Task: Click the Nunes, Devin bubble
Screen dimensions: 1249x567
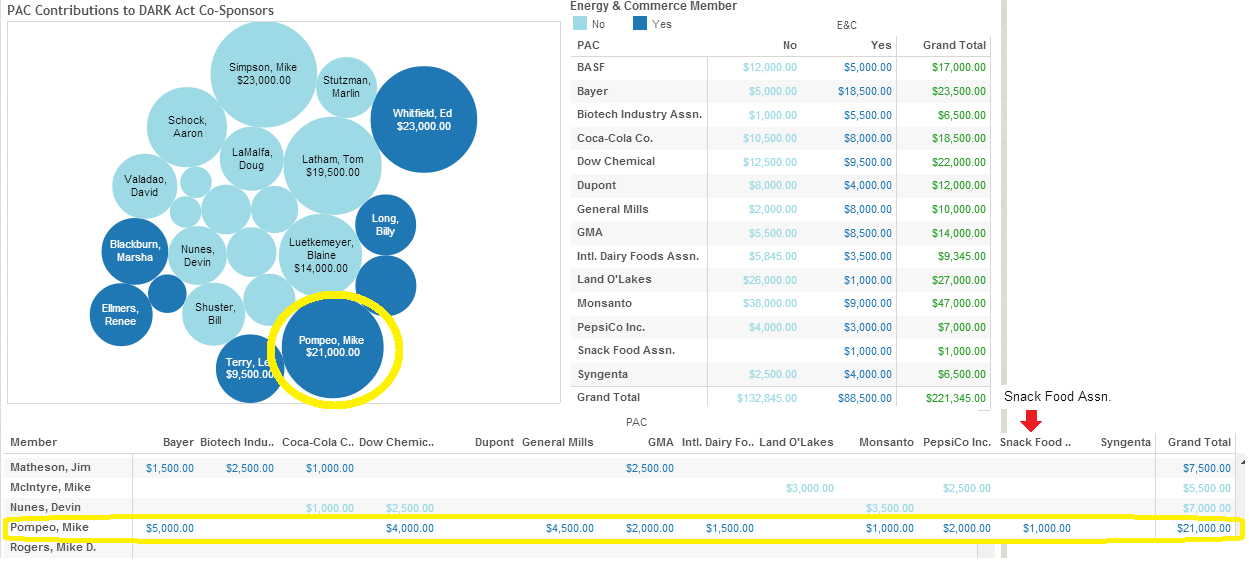Action: [x=198, y=256]
